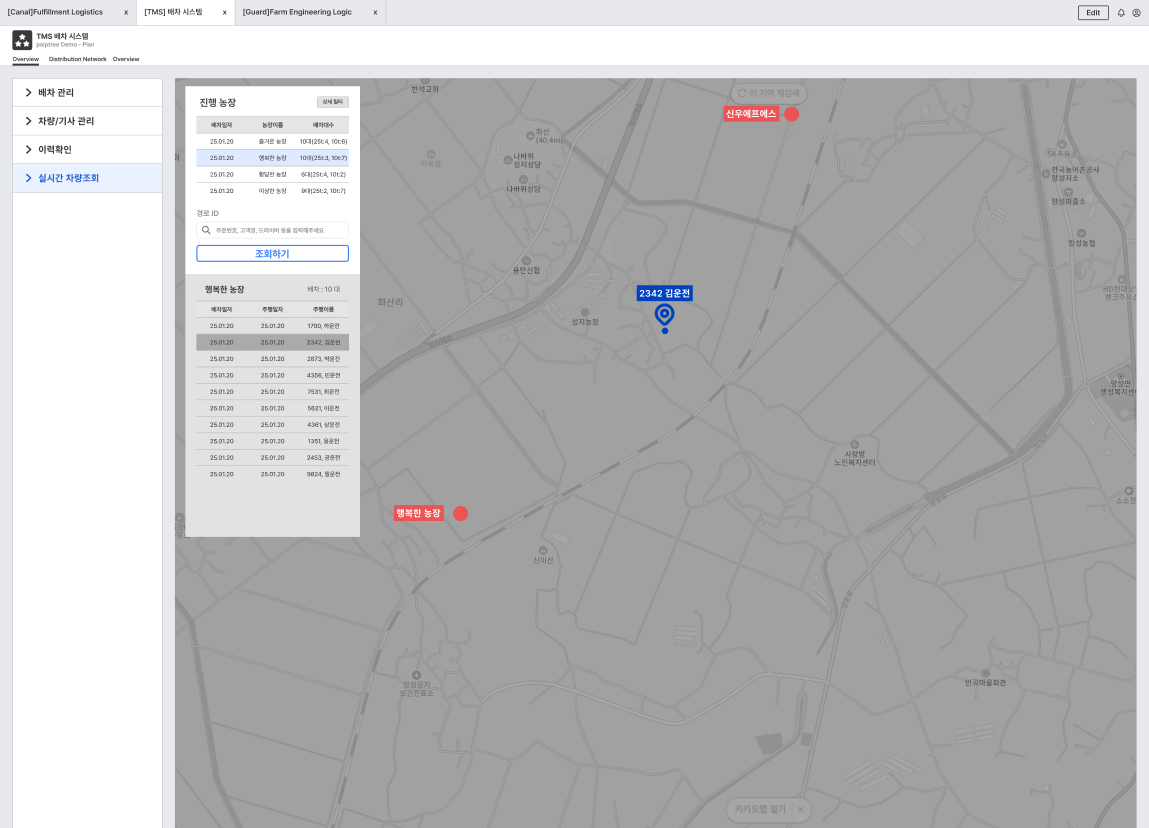Viewport: 1149px width, 828px height.
Task: Click the search magnifier in 경로 ID field
Action: (206, 230)
